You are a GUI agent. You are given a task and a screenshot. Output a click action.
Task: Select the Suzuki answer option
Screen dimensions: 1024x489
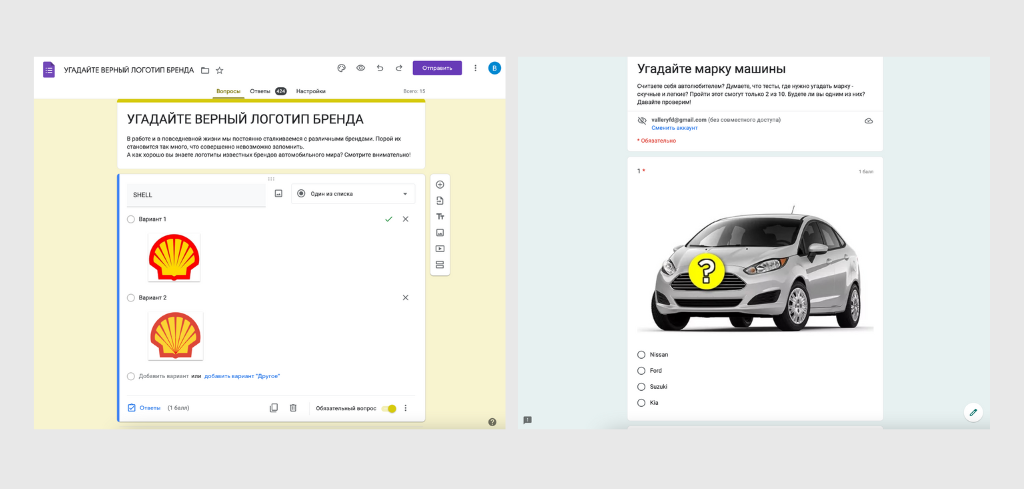click(x=641, y=386)
